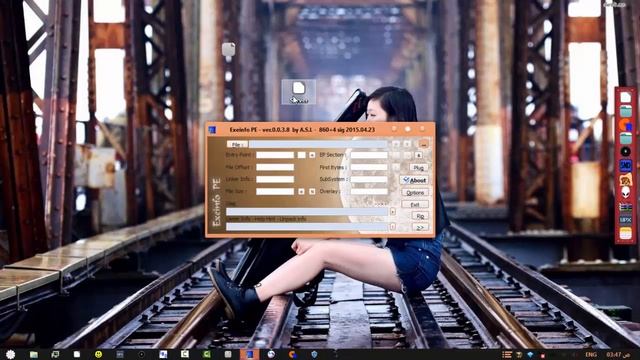
Task: Click the yellow smiley icon on the taskbar
Action: point(98,354)
